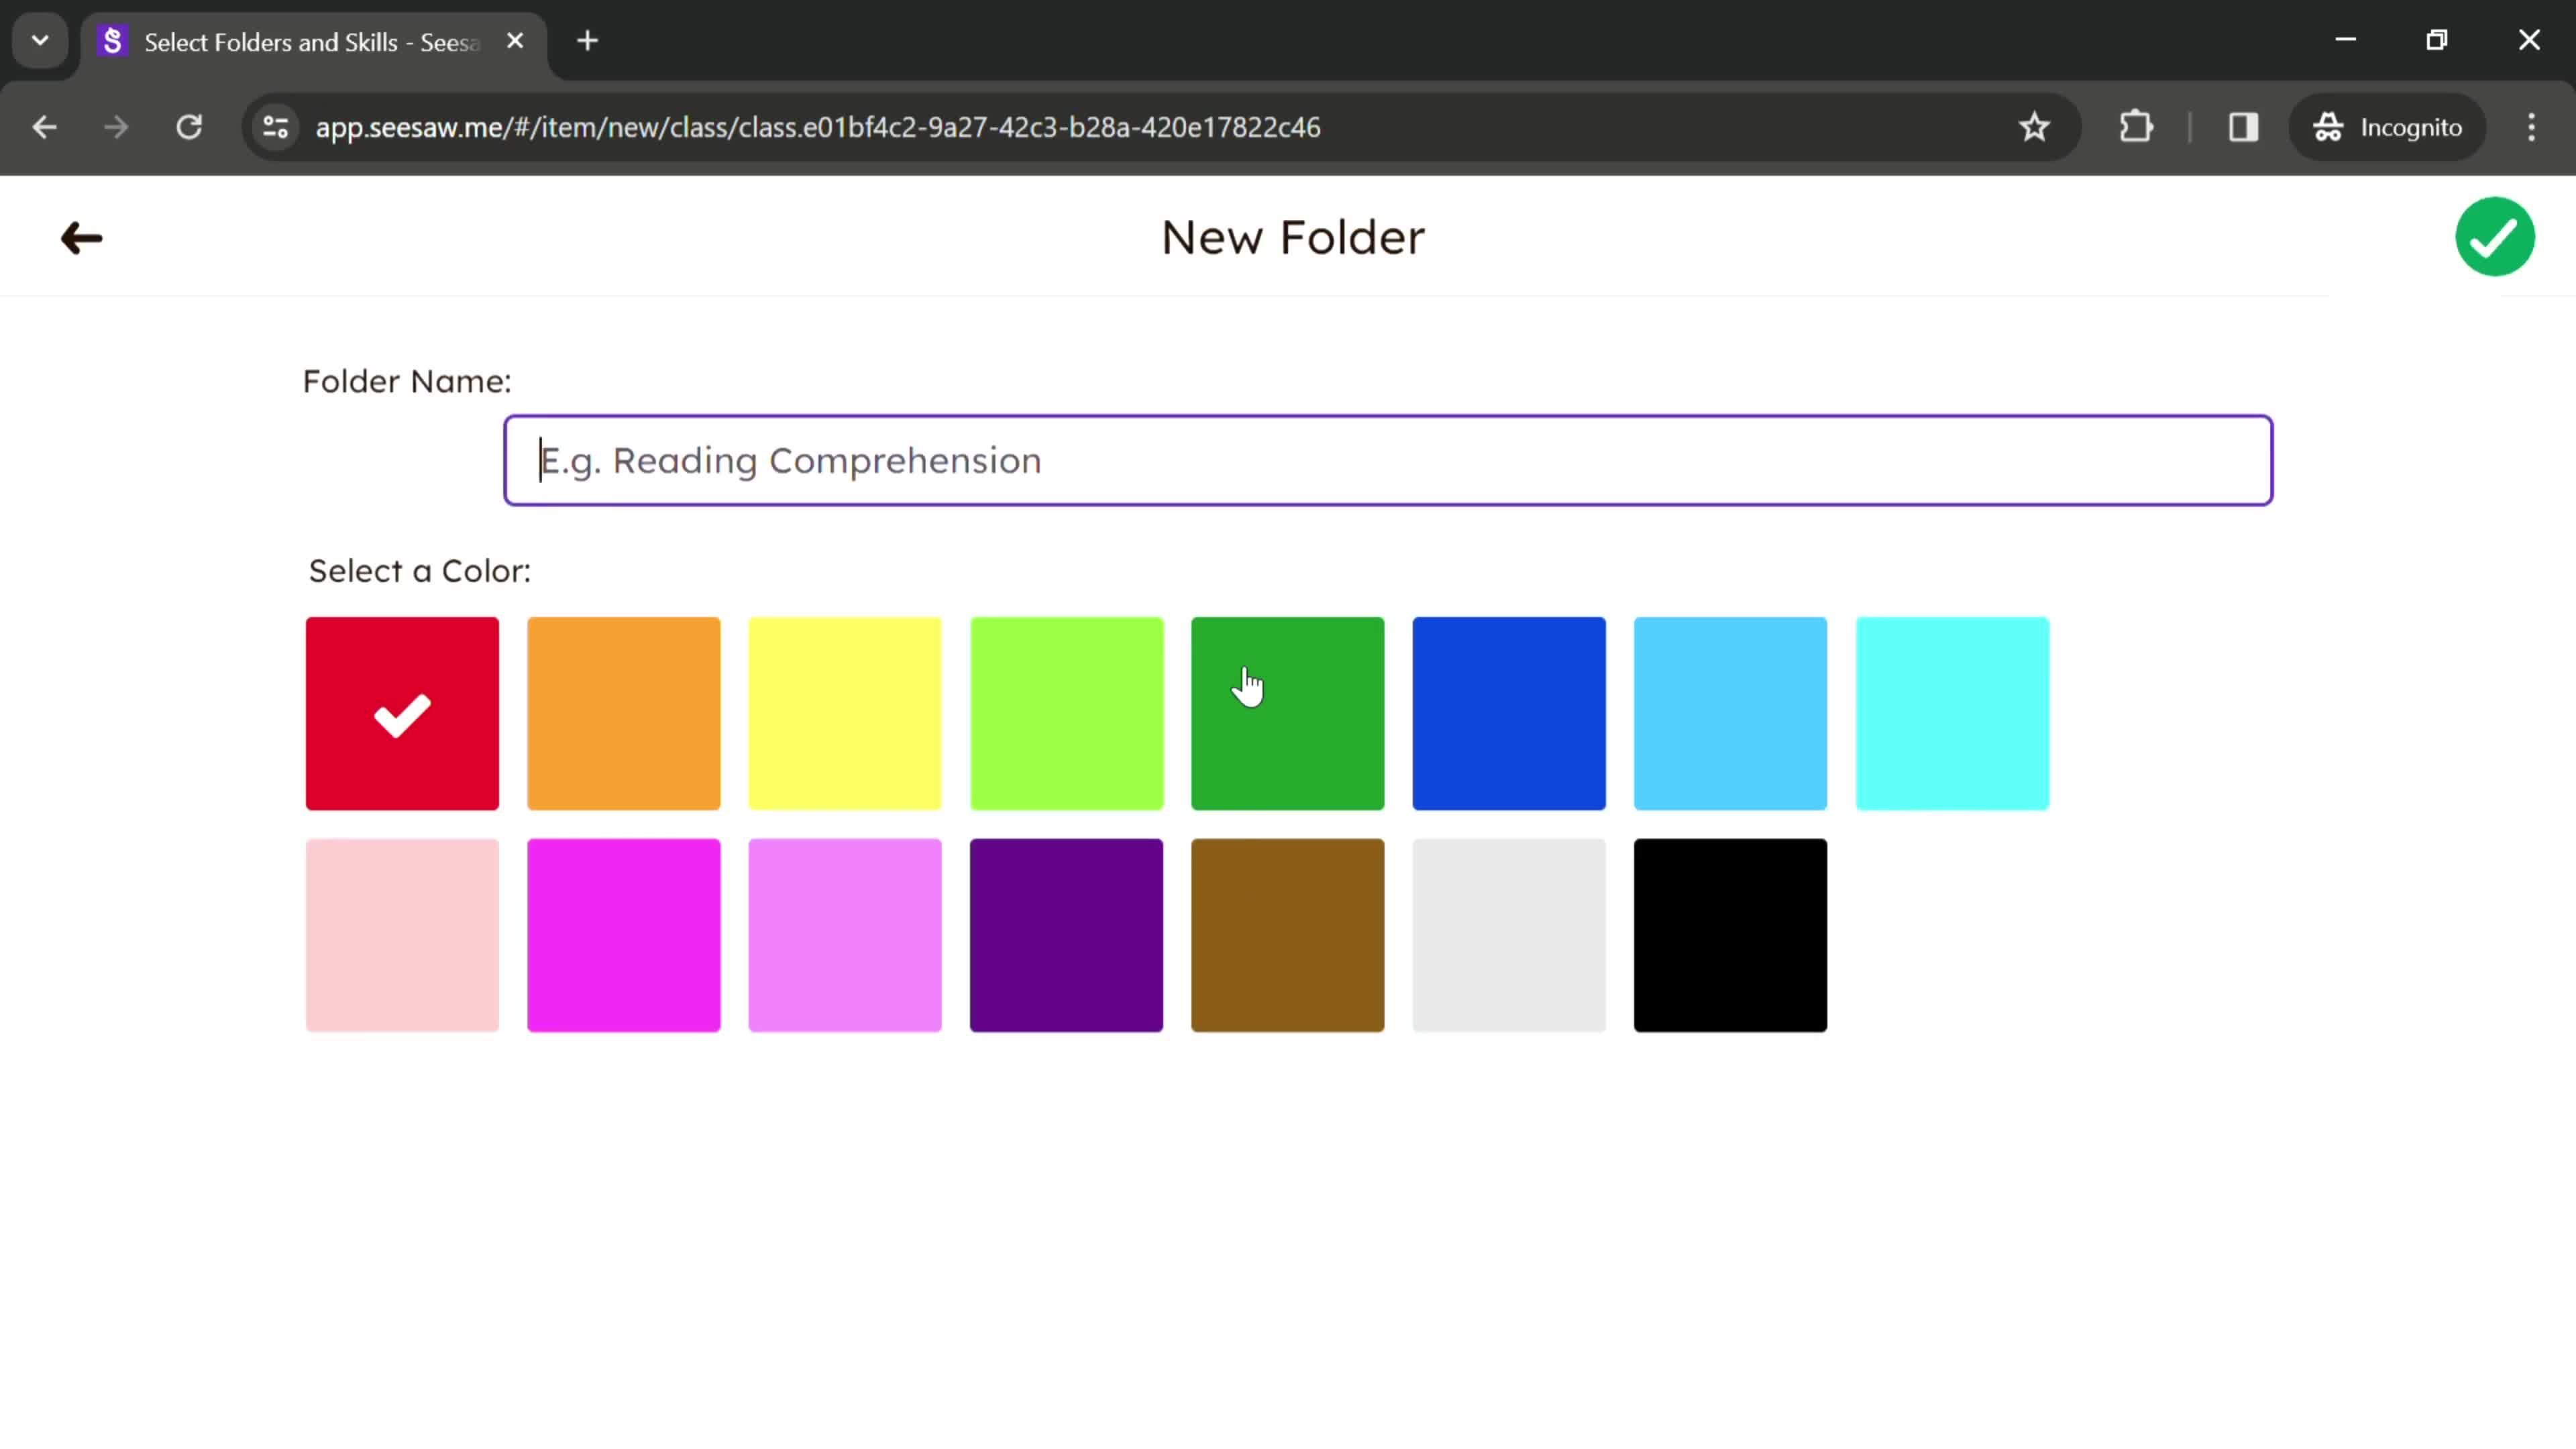The height and width of the screenshot is (1449, 2576).
Task: Confirm new folder with green checkmark
Action: (2494, 237)
